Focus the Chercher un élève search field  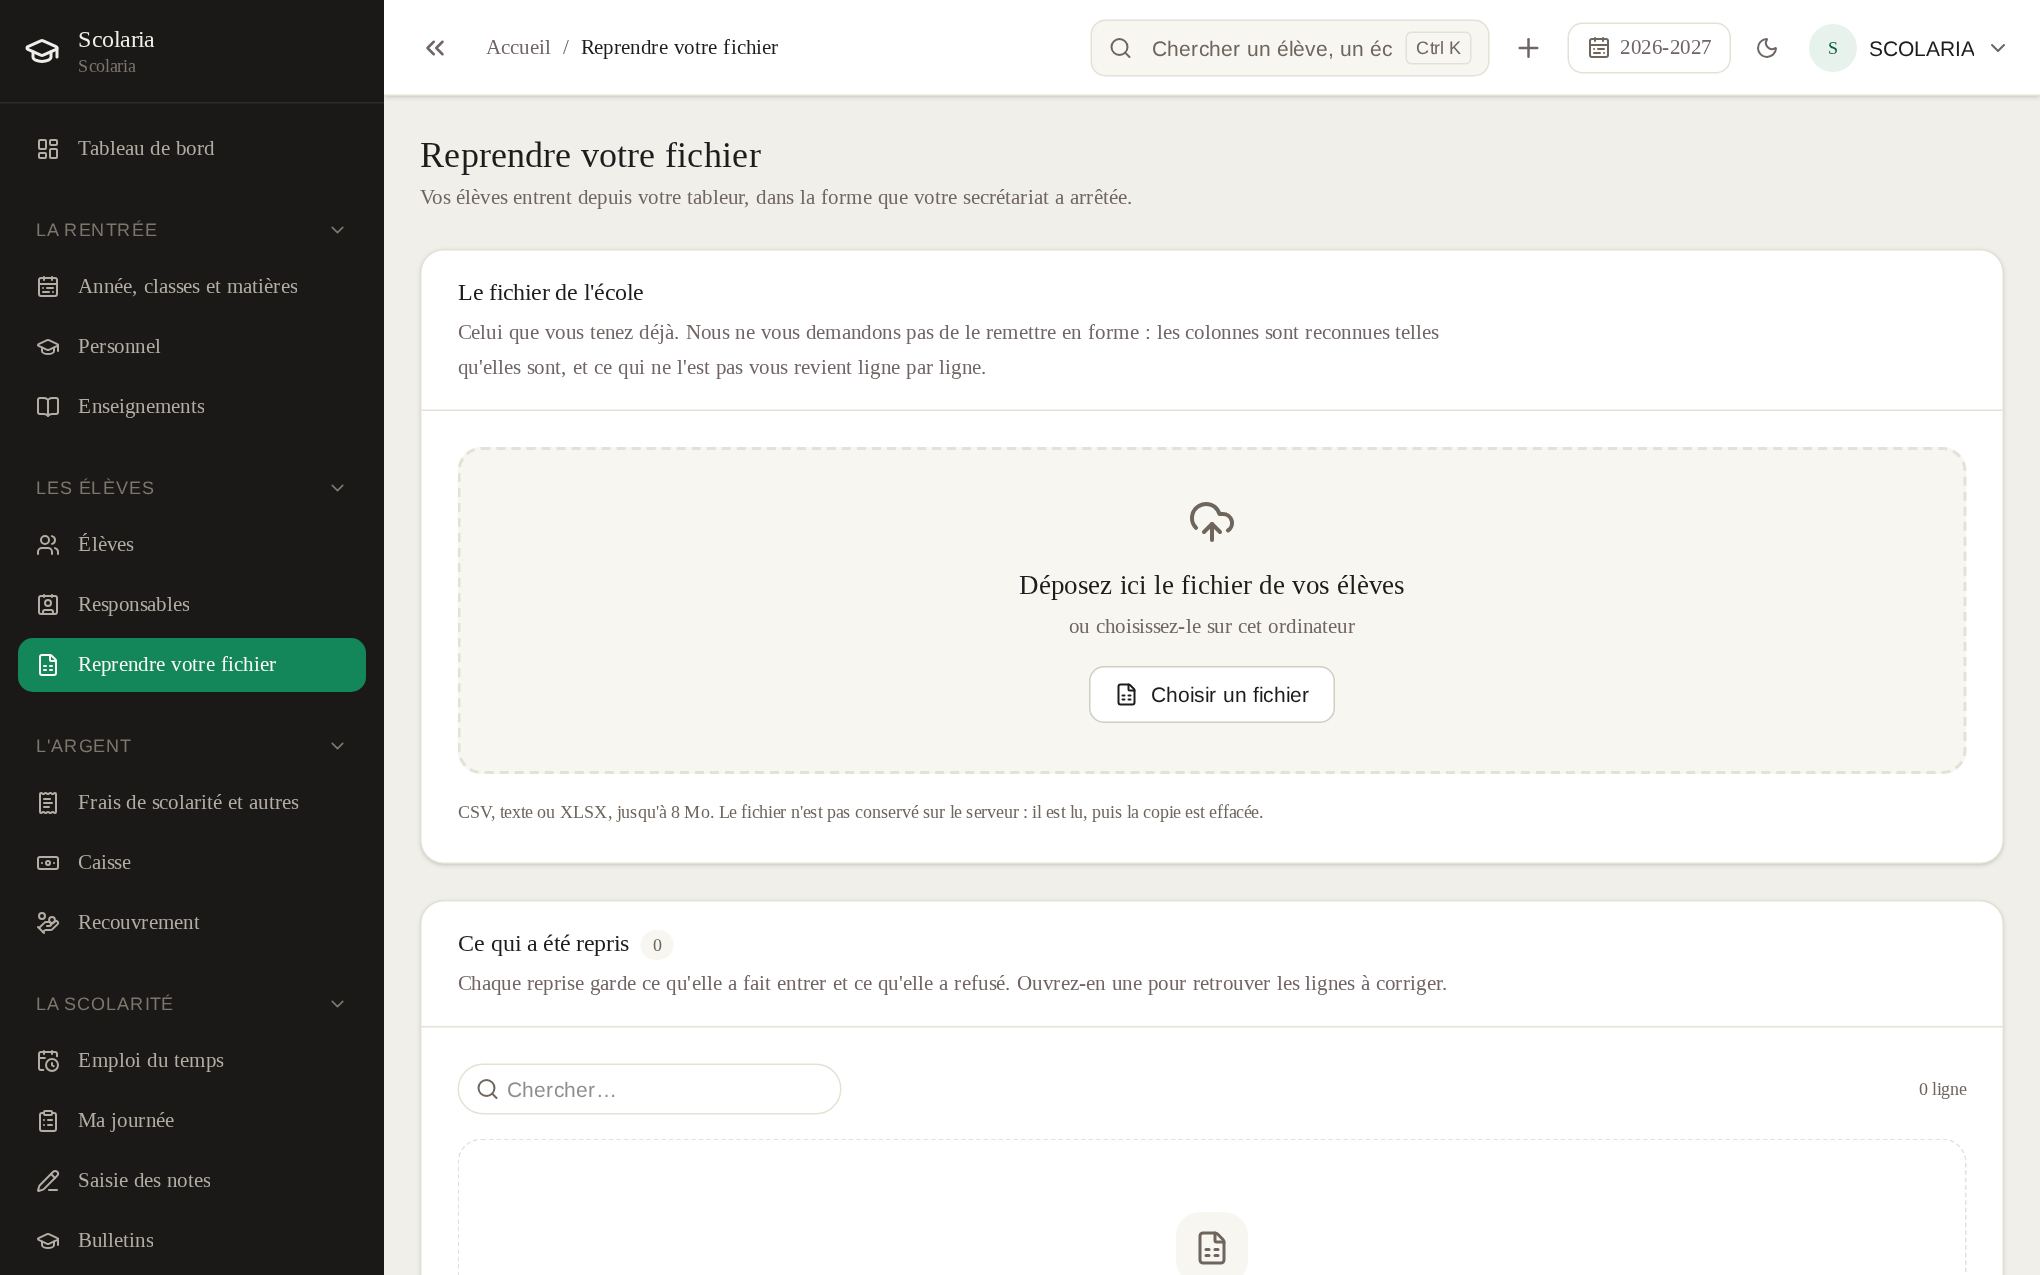[1290, 48]
